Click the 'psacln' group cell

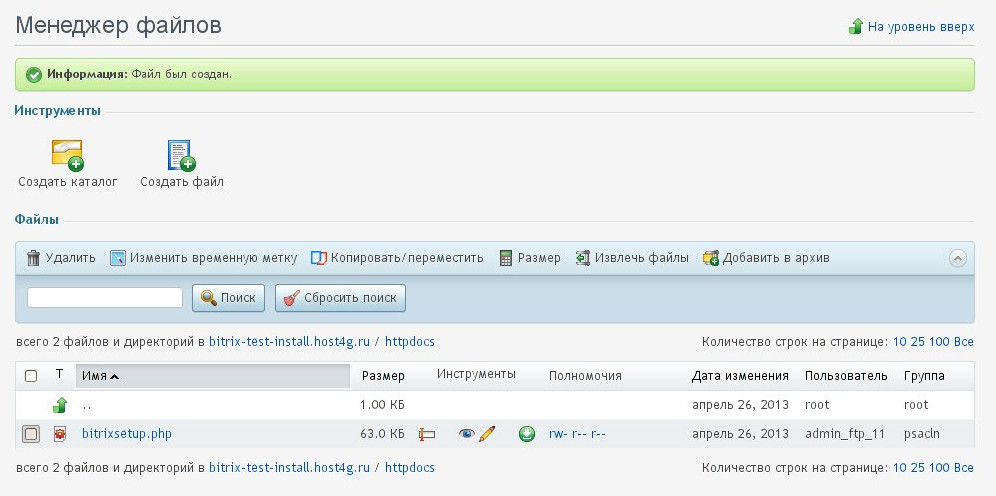(922, 434)
